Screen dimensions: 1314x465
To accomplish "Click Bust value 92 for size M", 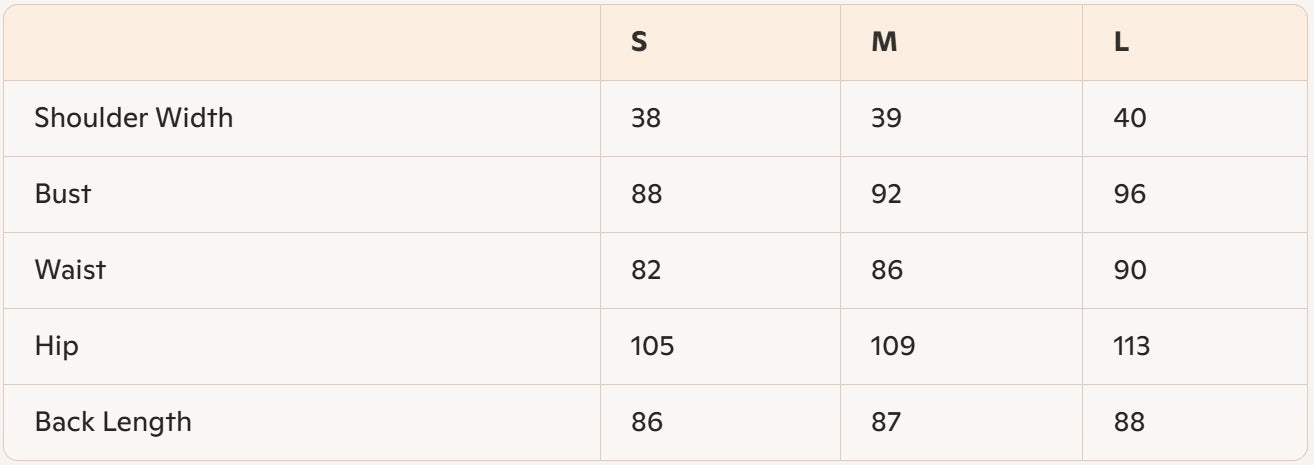I will point(886,194).
